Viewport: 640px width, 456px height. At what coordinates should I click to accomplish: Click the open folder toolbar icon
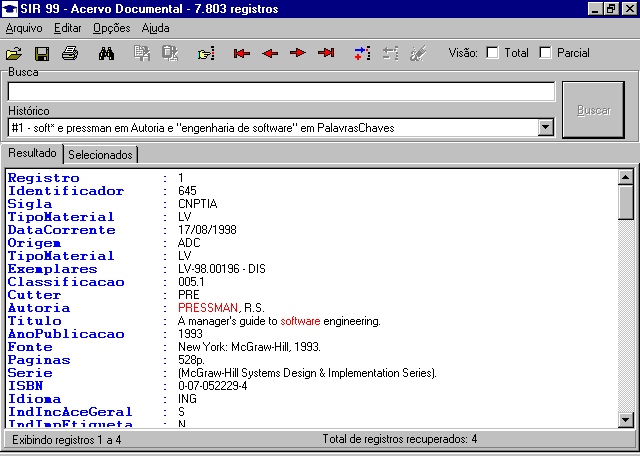[14, 53]
